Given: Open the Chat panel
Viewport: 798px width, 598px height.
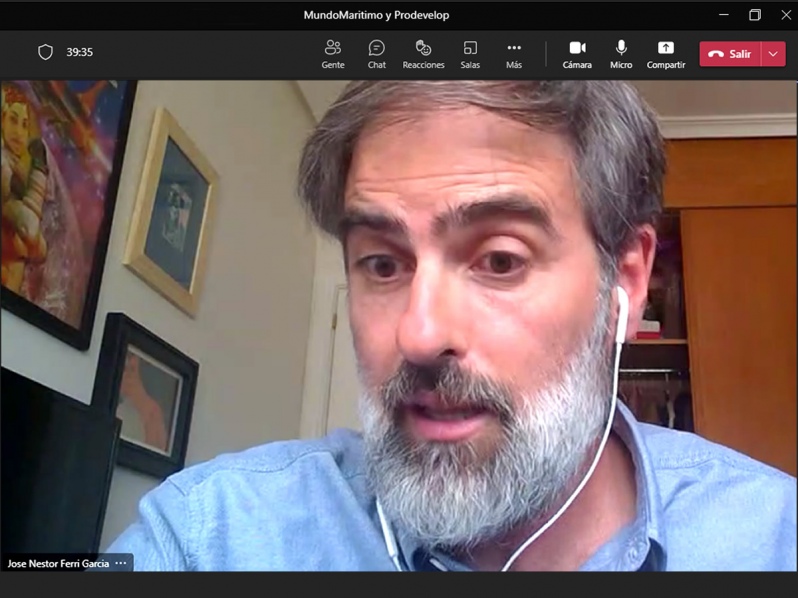Looking at the screenshot, I should pyautogui.click(x=377, y=54).
